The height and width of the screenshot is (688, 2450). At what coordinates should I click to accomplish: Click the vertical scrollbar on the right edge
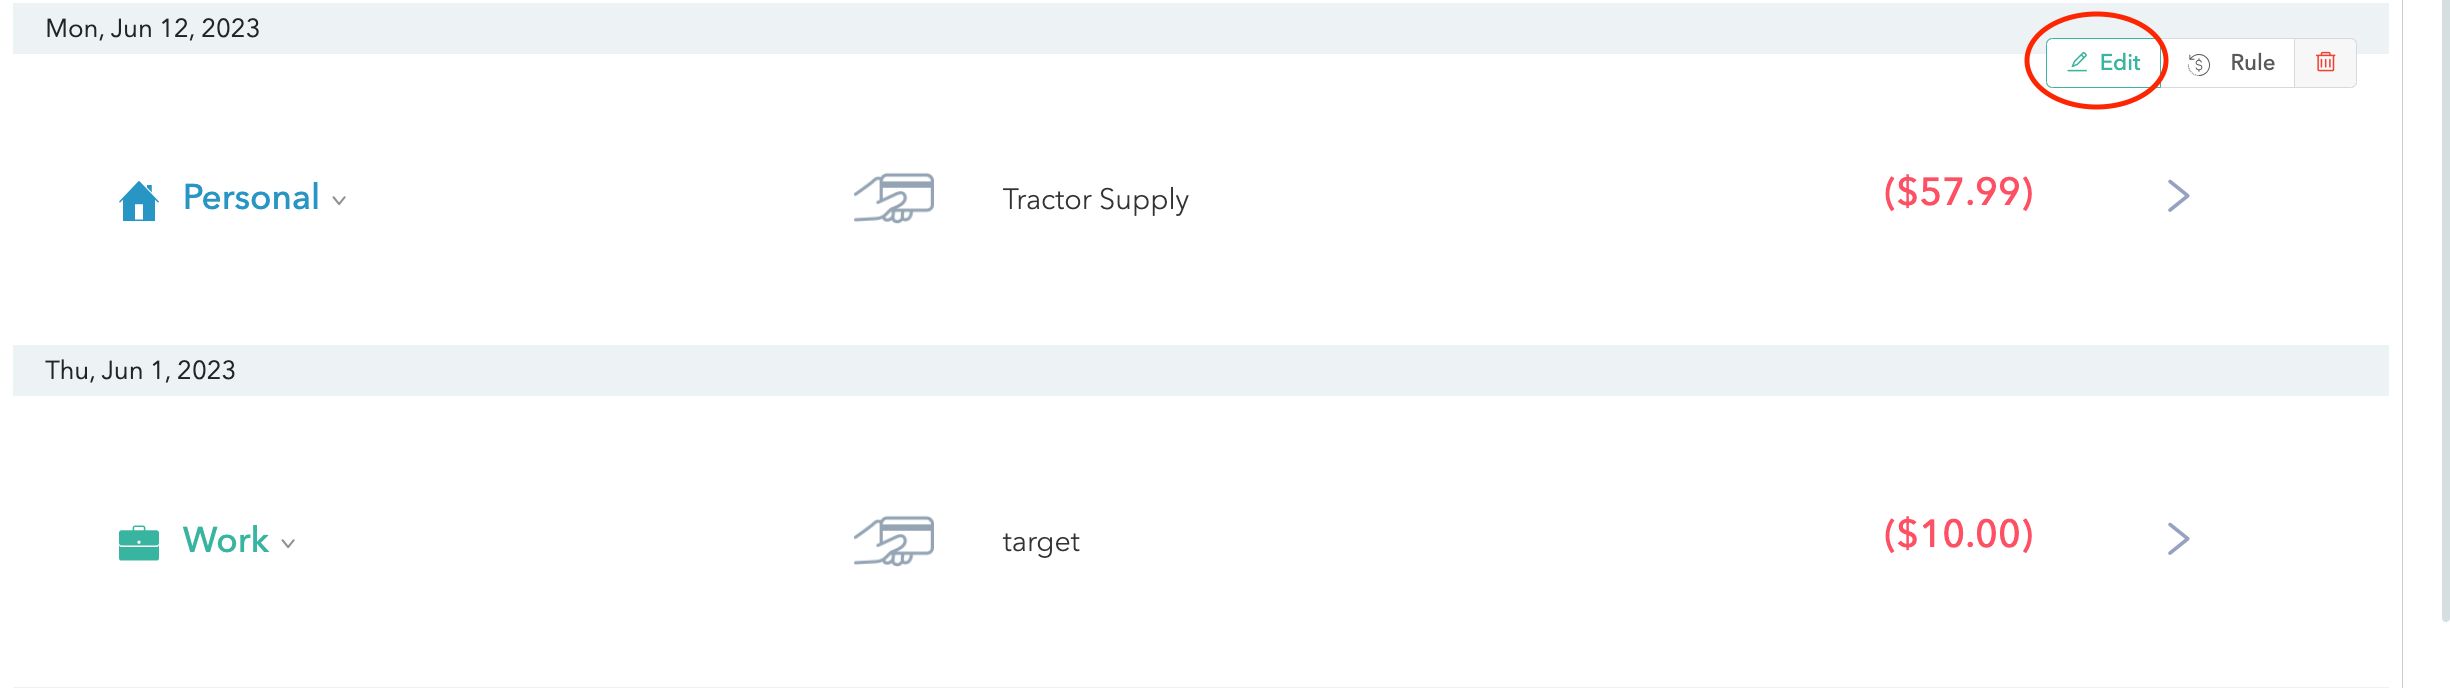2445,310
